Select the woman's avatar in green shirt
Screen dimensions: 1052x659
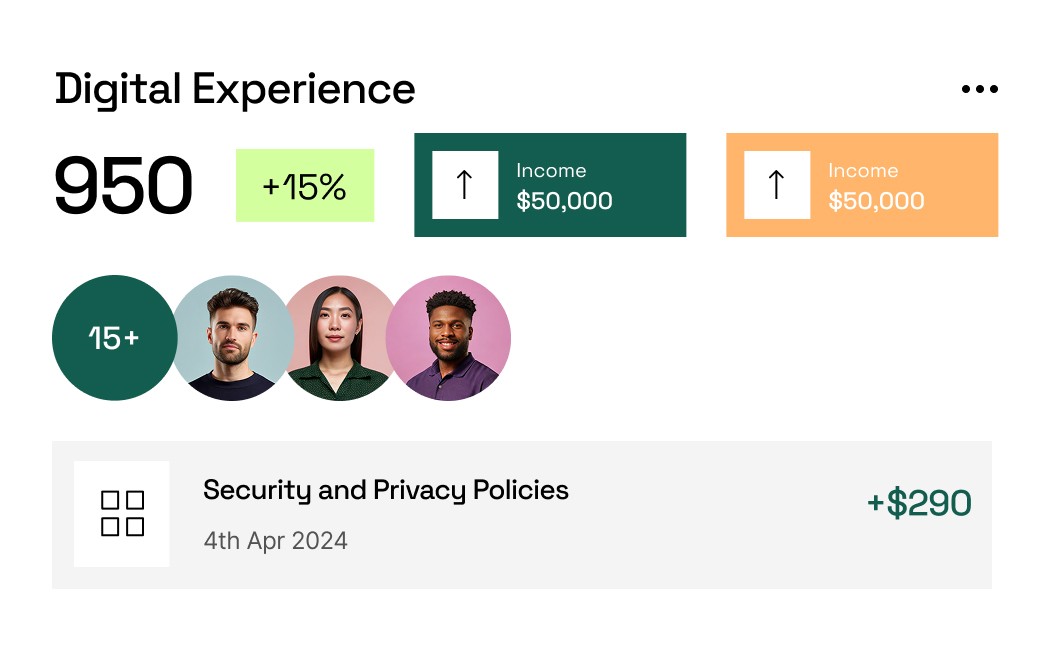(339, 338)
